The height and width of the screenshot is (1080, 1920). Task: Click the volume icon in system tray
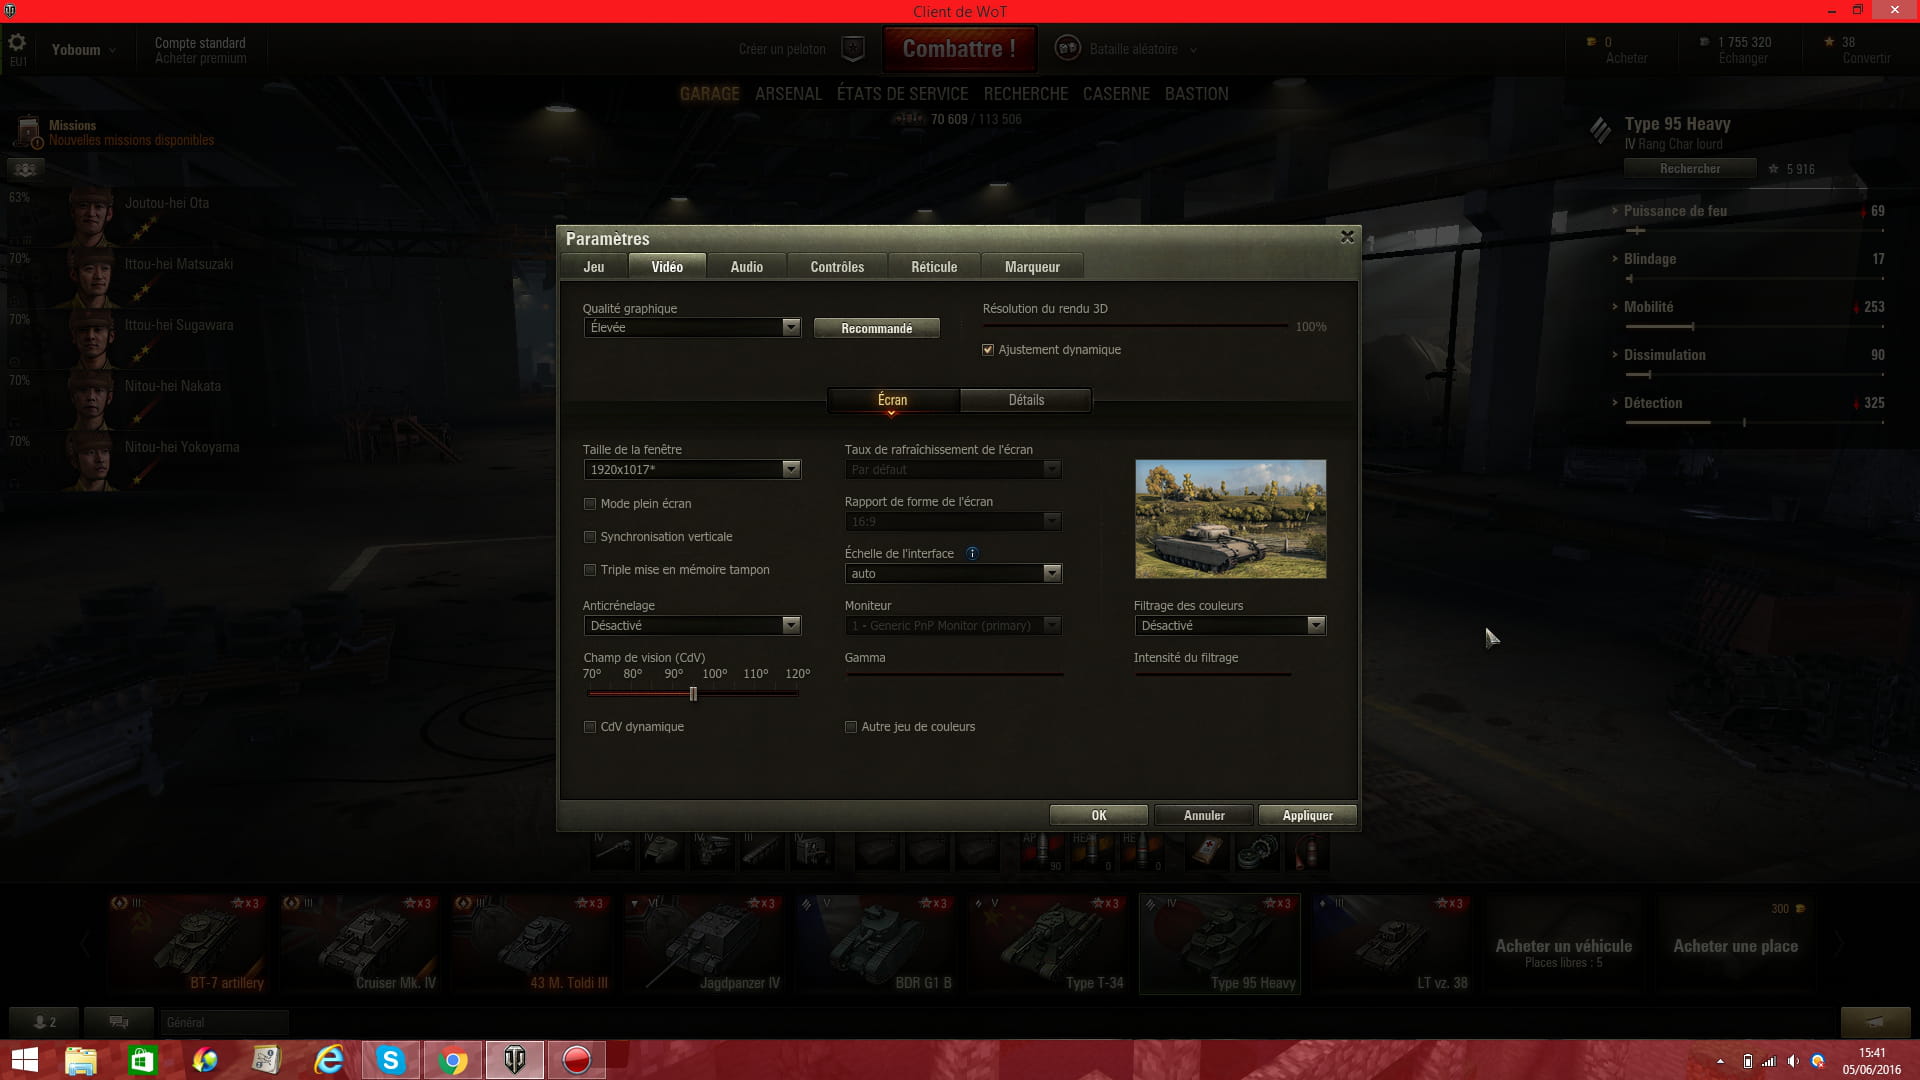(x=1793, y=1061)
